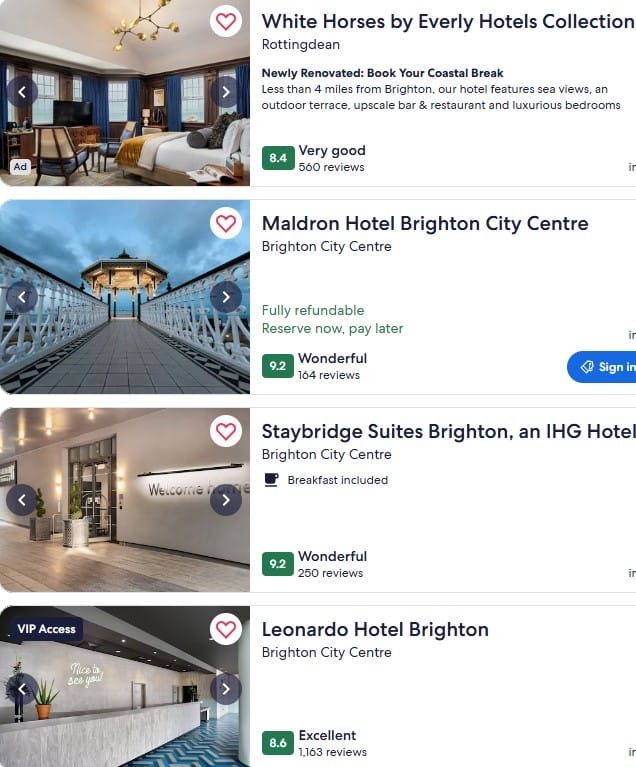Click the 8.4 Very good rating badge
This screenshot has width=636, height=767.
[x=278, y=158]
